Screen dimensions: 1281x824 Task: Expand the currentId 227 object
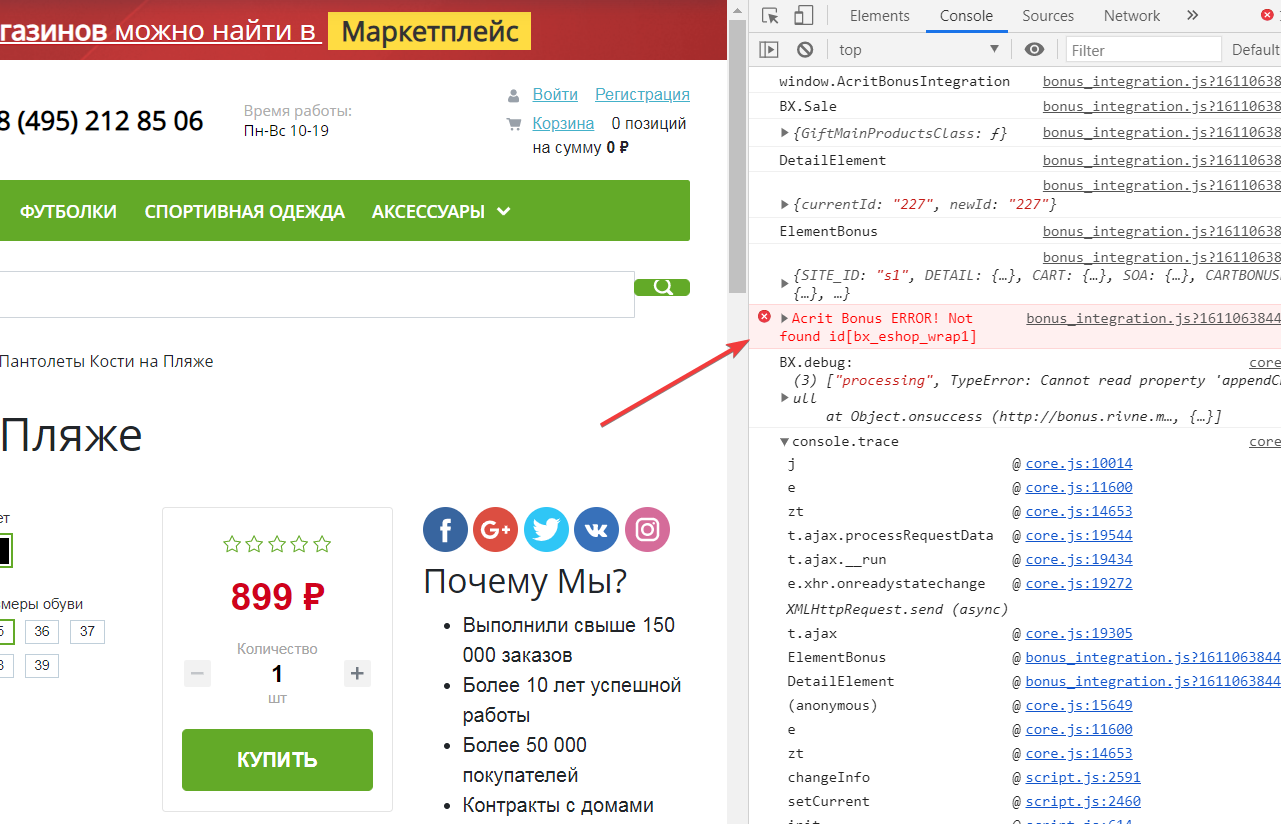click(x=785, y=204)
